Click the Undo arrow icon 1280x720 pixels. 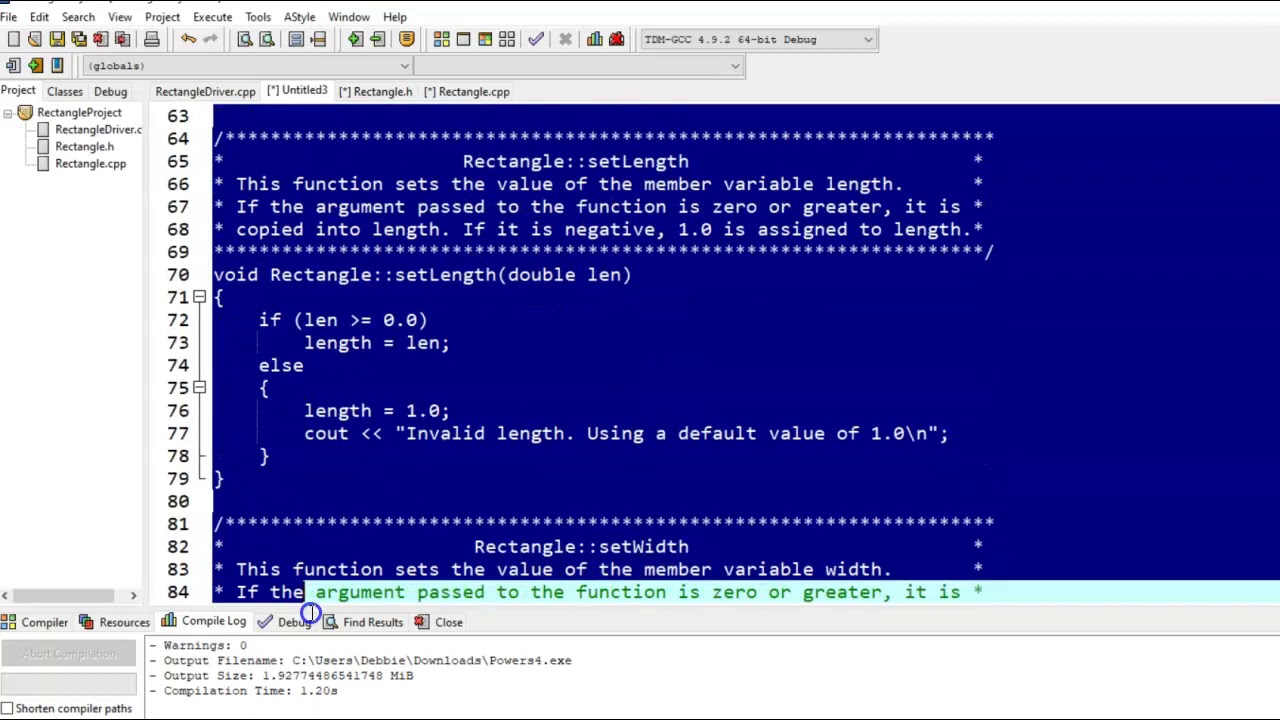click(x=188, y=39)
